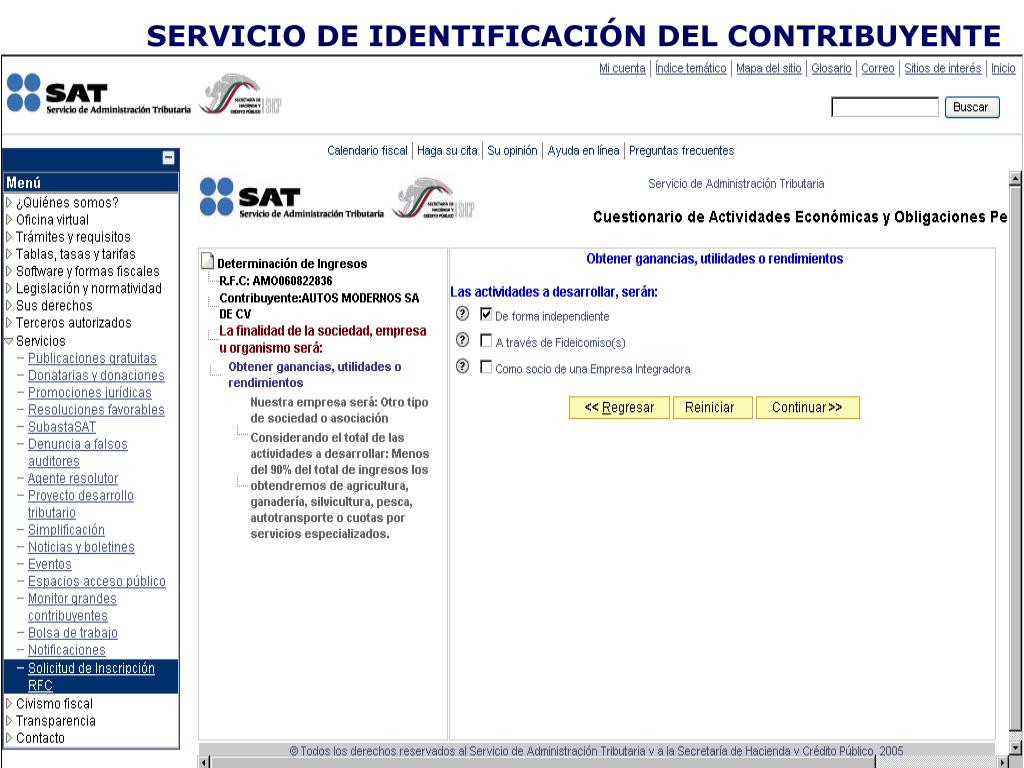Screen dimensions: 1024x768
Task: Expand ¿Quiénes somos? menu item
Action: pyautogui.click(x=9, y=202)
